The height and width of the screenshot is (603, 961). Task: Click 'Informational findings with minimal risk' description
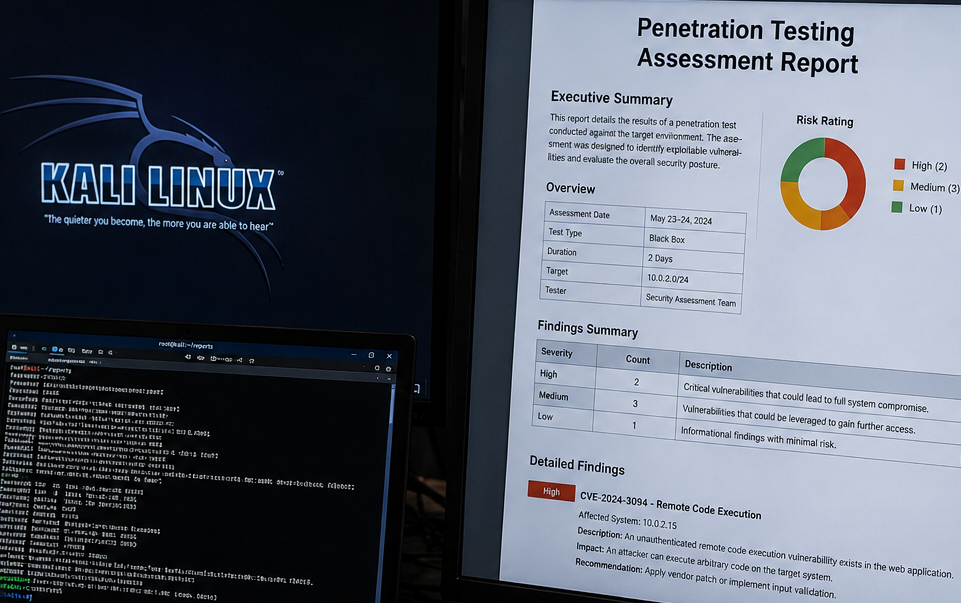tap(758, 438)
